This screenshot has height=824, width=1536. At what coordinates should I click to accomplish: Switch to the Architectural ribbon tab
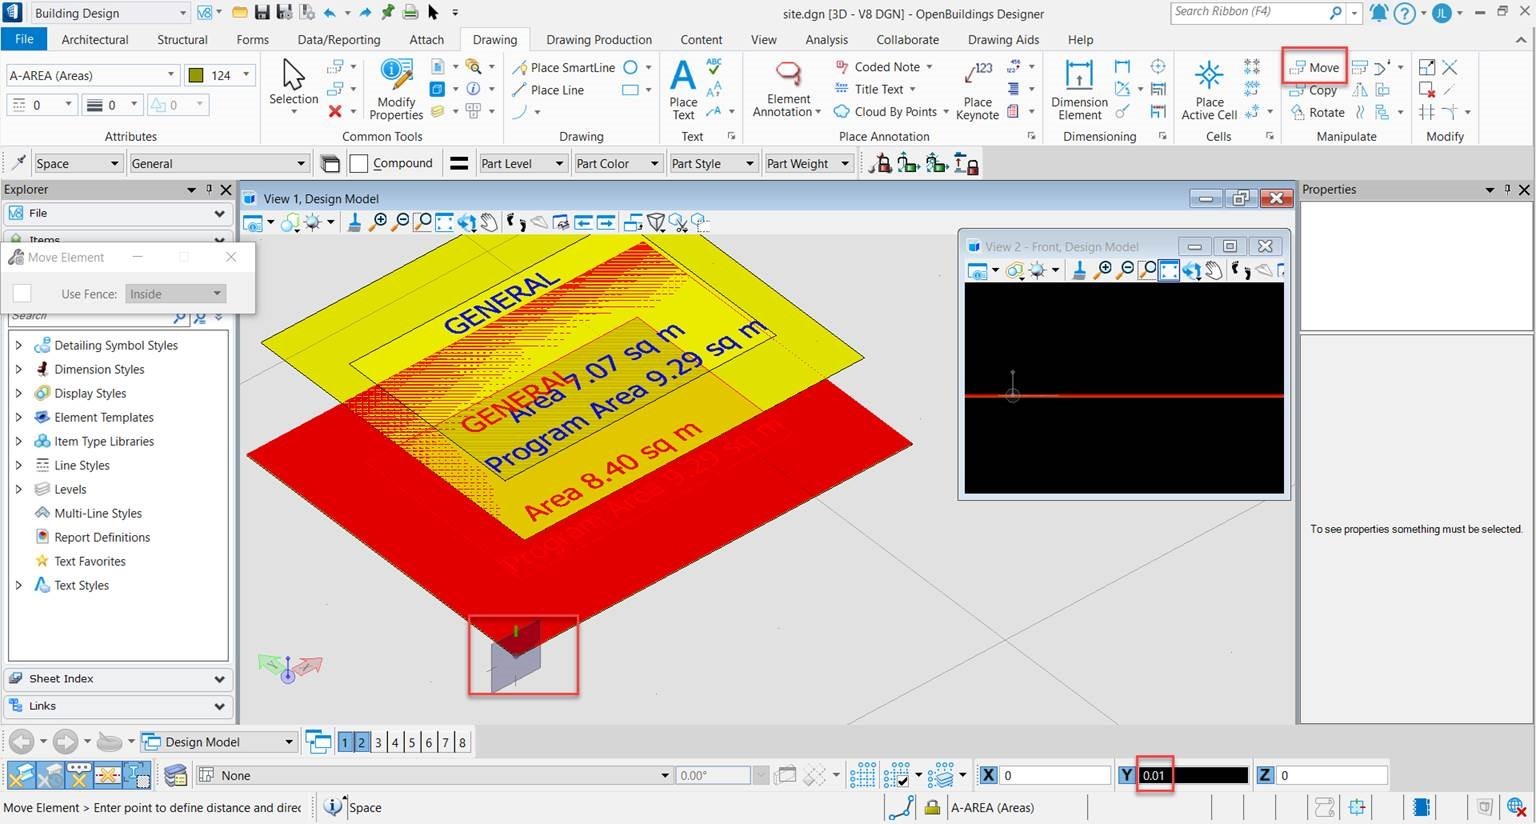click(x=95, y=39)
